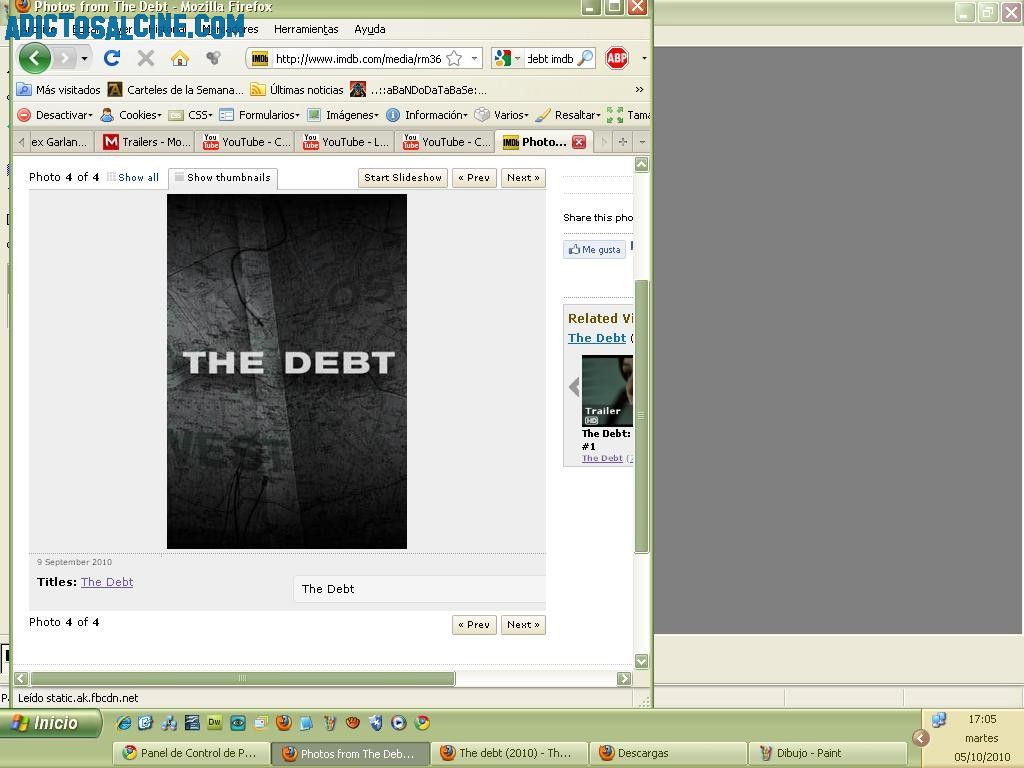
Task: Open the Últimas noticias feed bookmark
Action: click(297, 89)
